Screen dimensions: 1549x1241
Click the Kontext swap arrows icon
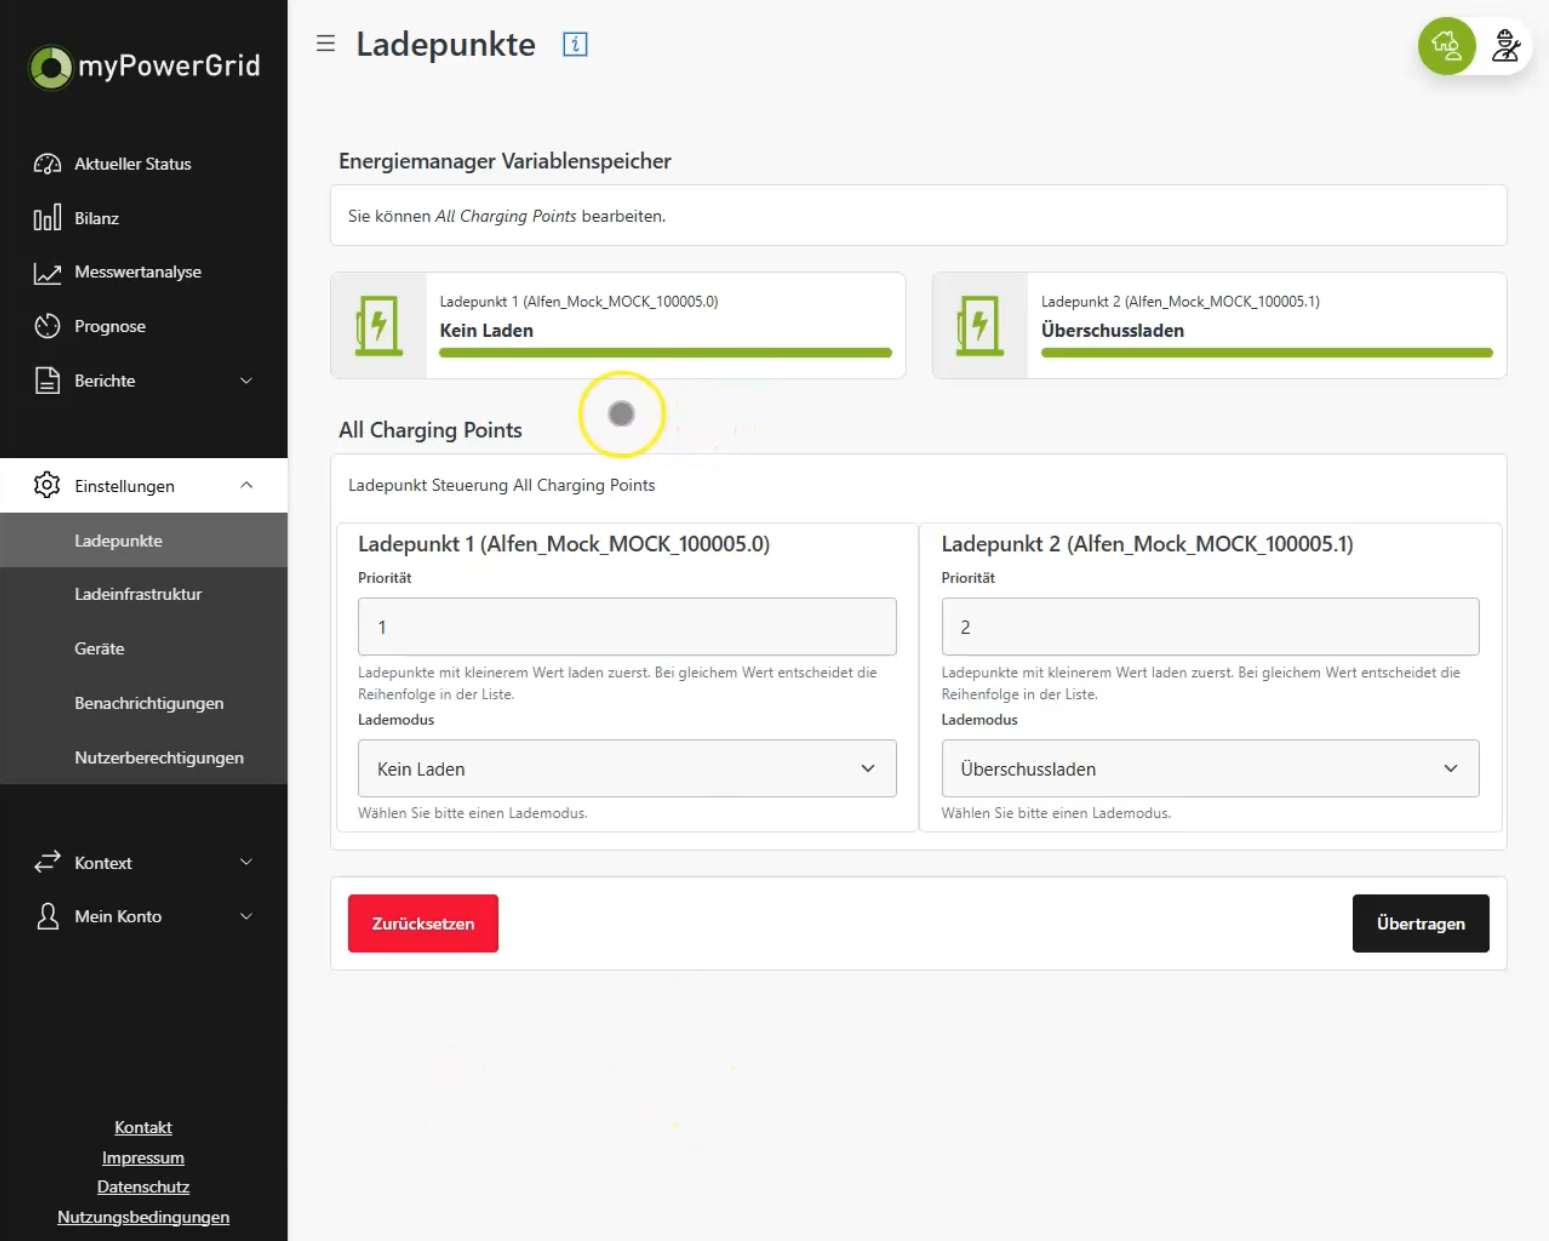(x=47, y=862)
